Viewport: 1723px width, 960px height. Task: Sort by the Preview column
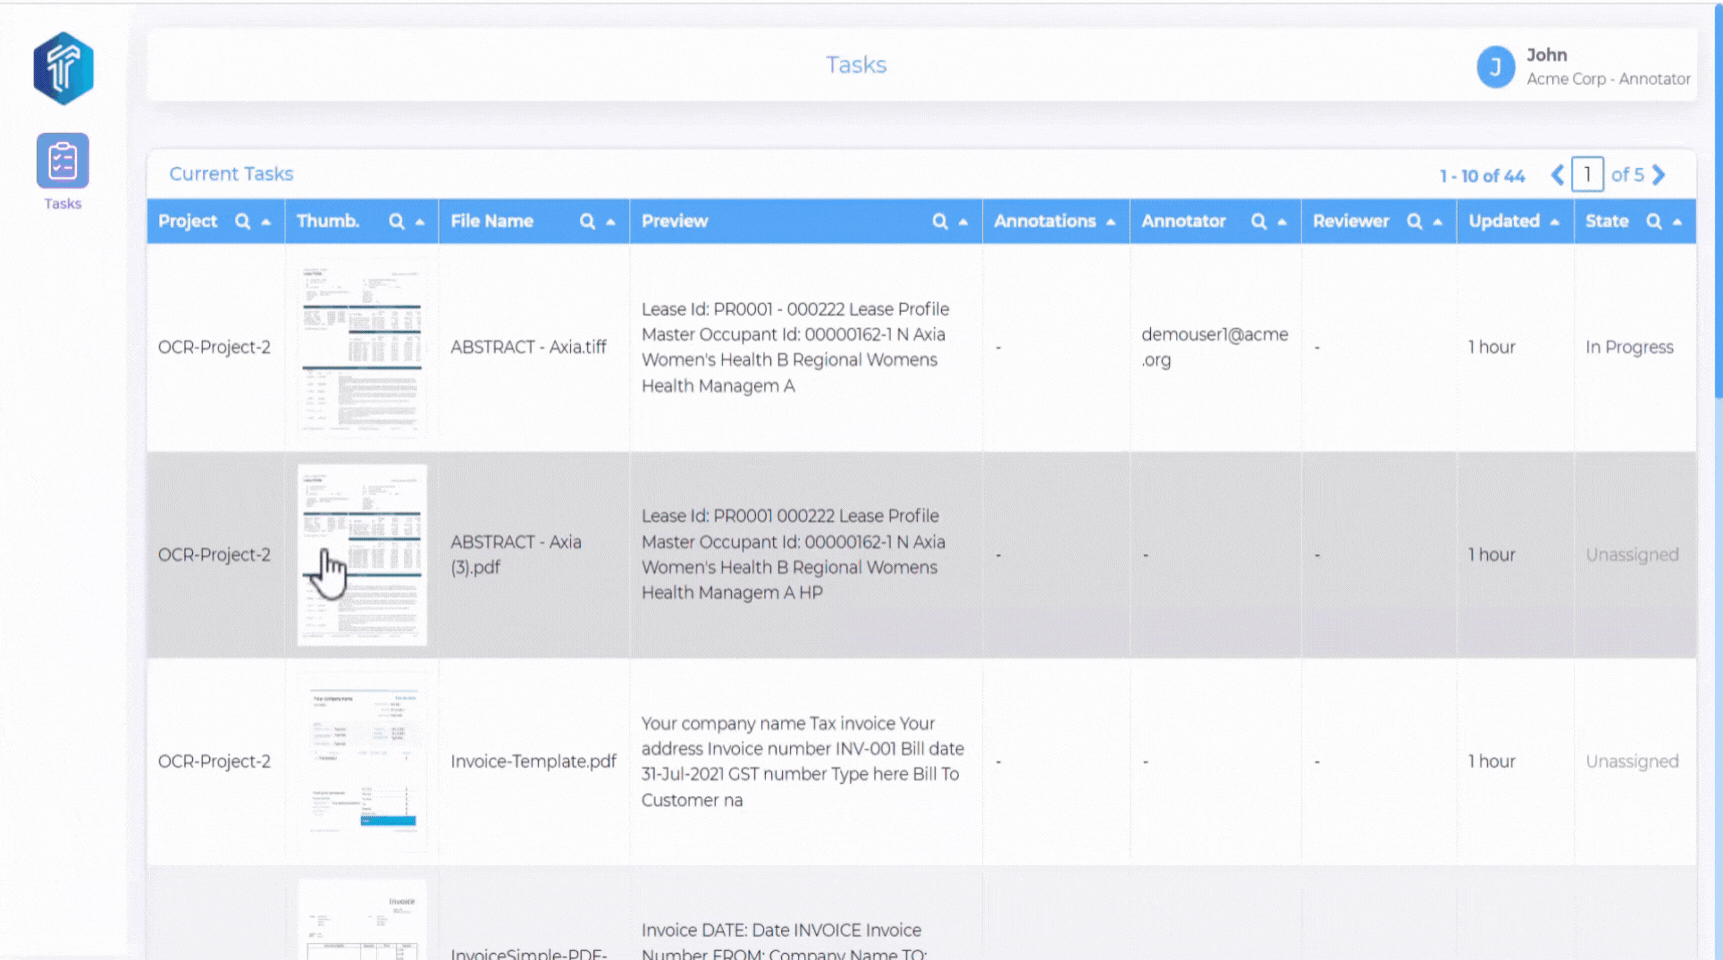coord(963,222)
